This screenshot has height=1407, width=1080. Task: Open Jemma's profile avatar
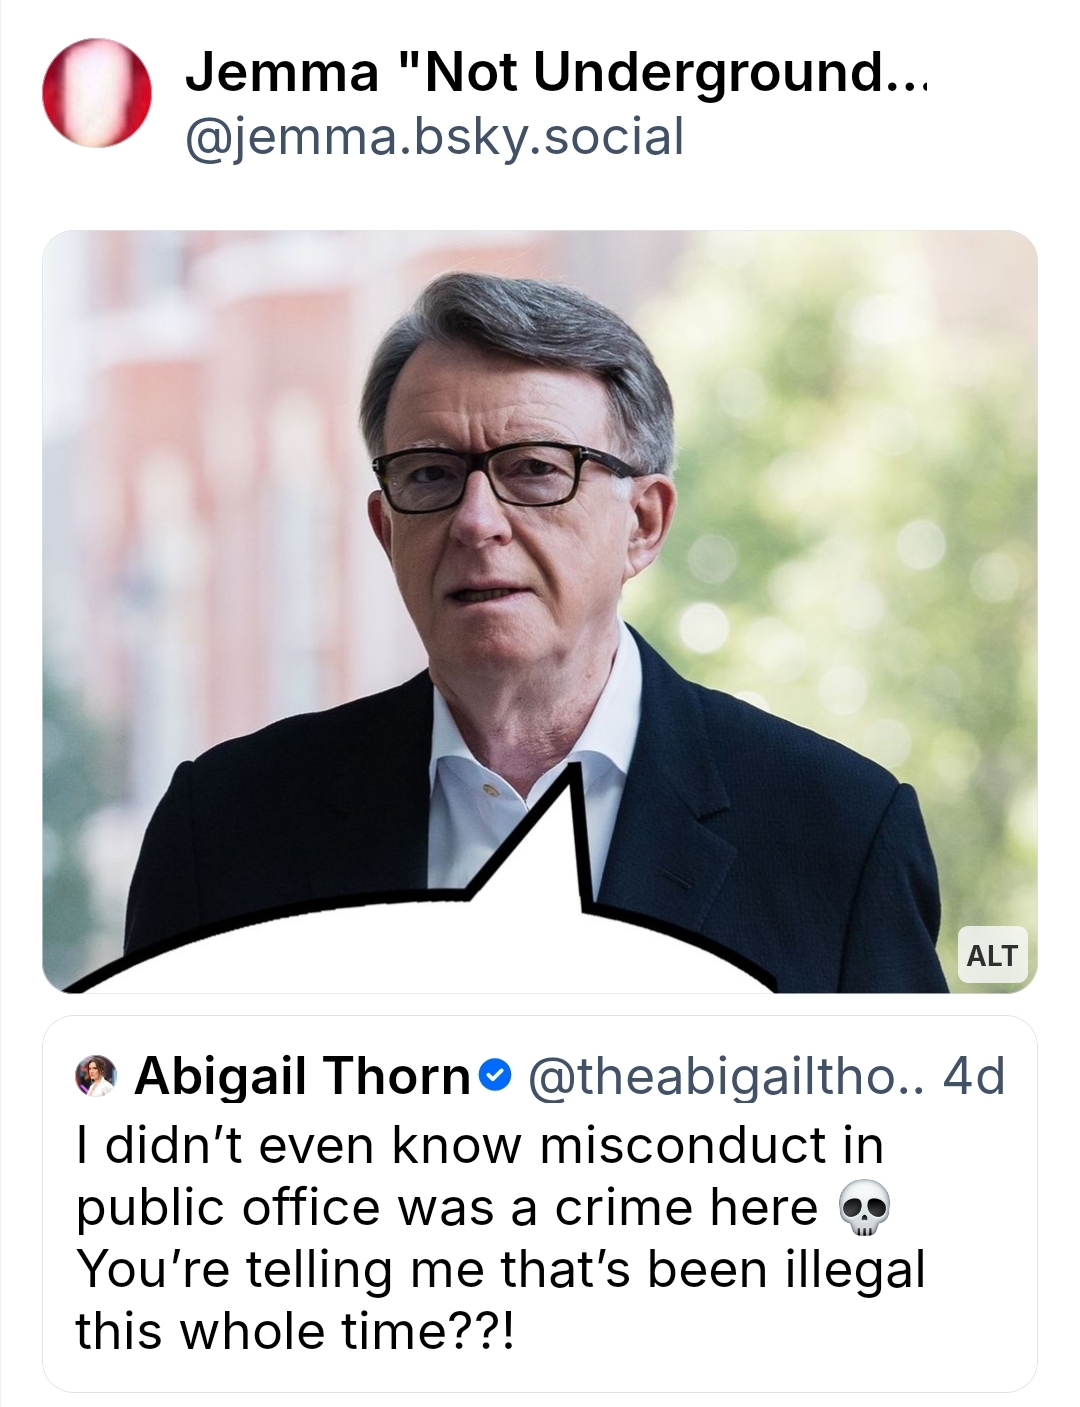pyautogui.click(x=96, y=94)
